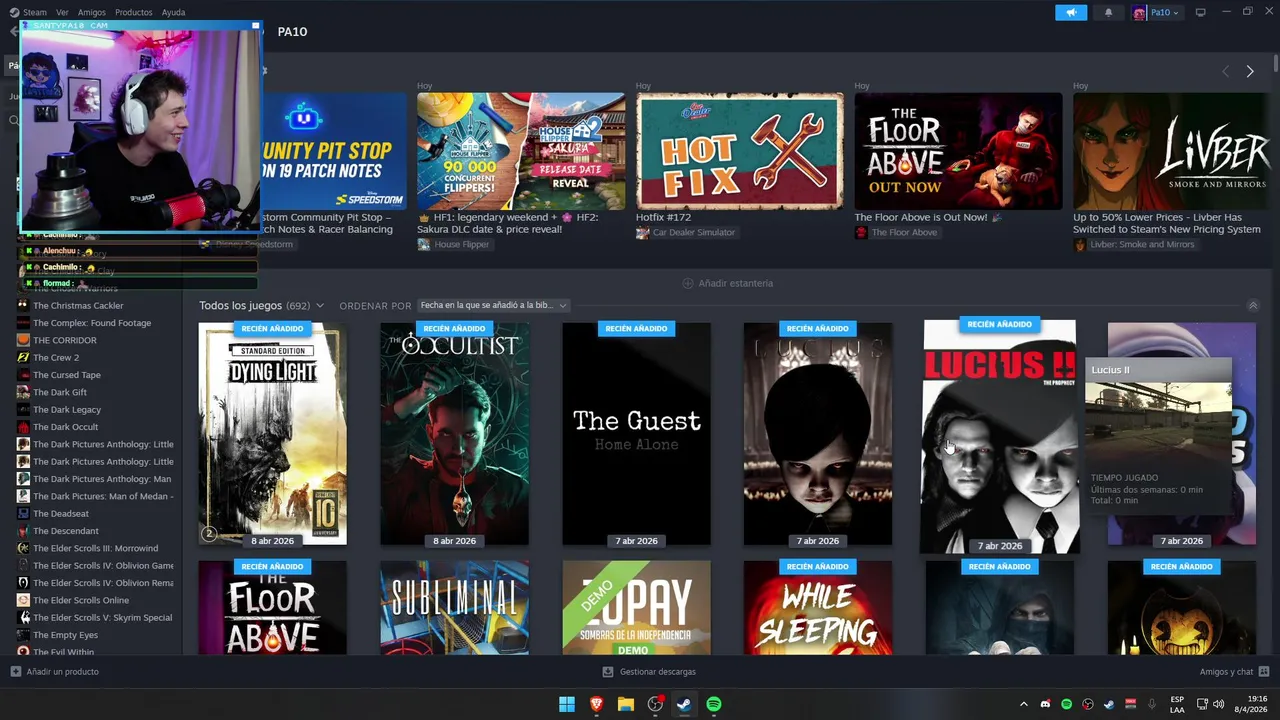Open Windows Start menu
Screen dimensions: 1280x720
pos(567,704)
